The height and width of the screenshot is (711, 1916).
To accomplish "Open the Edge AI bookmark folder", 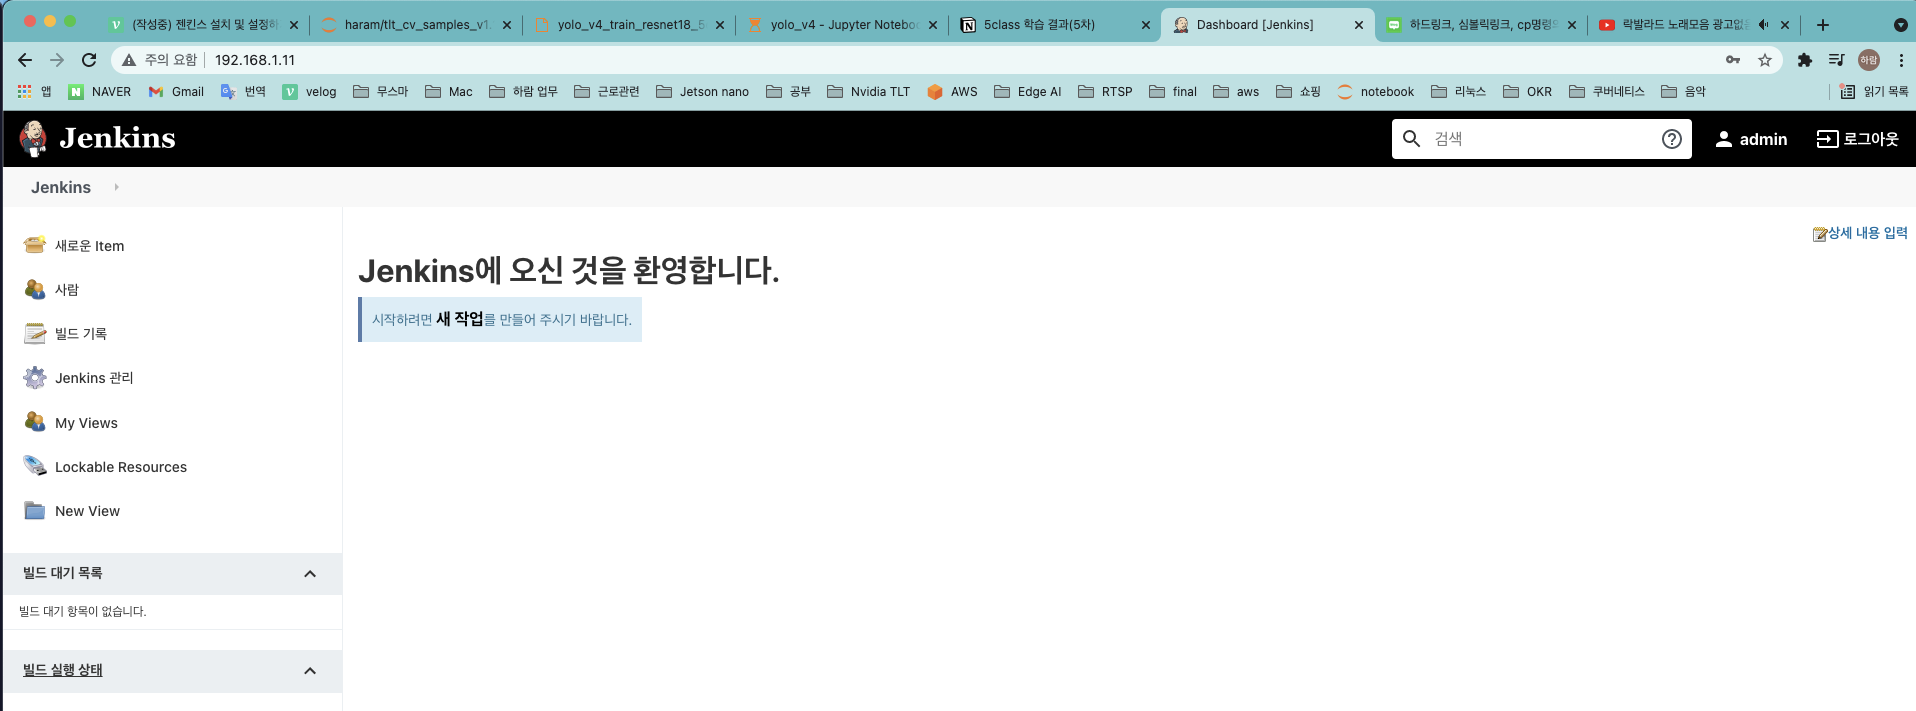I will [x=1027, y=91].
